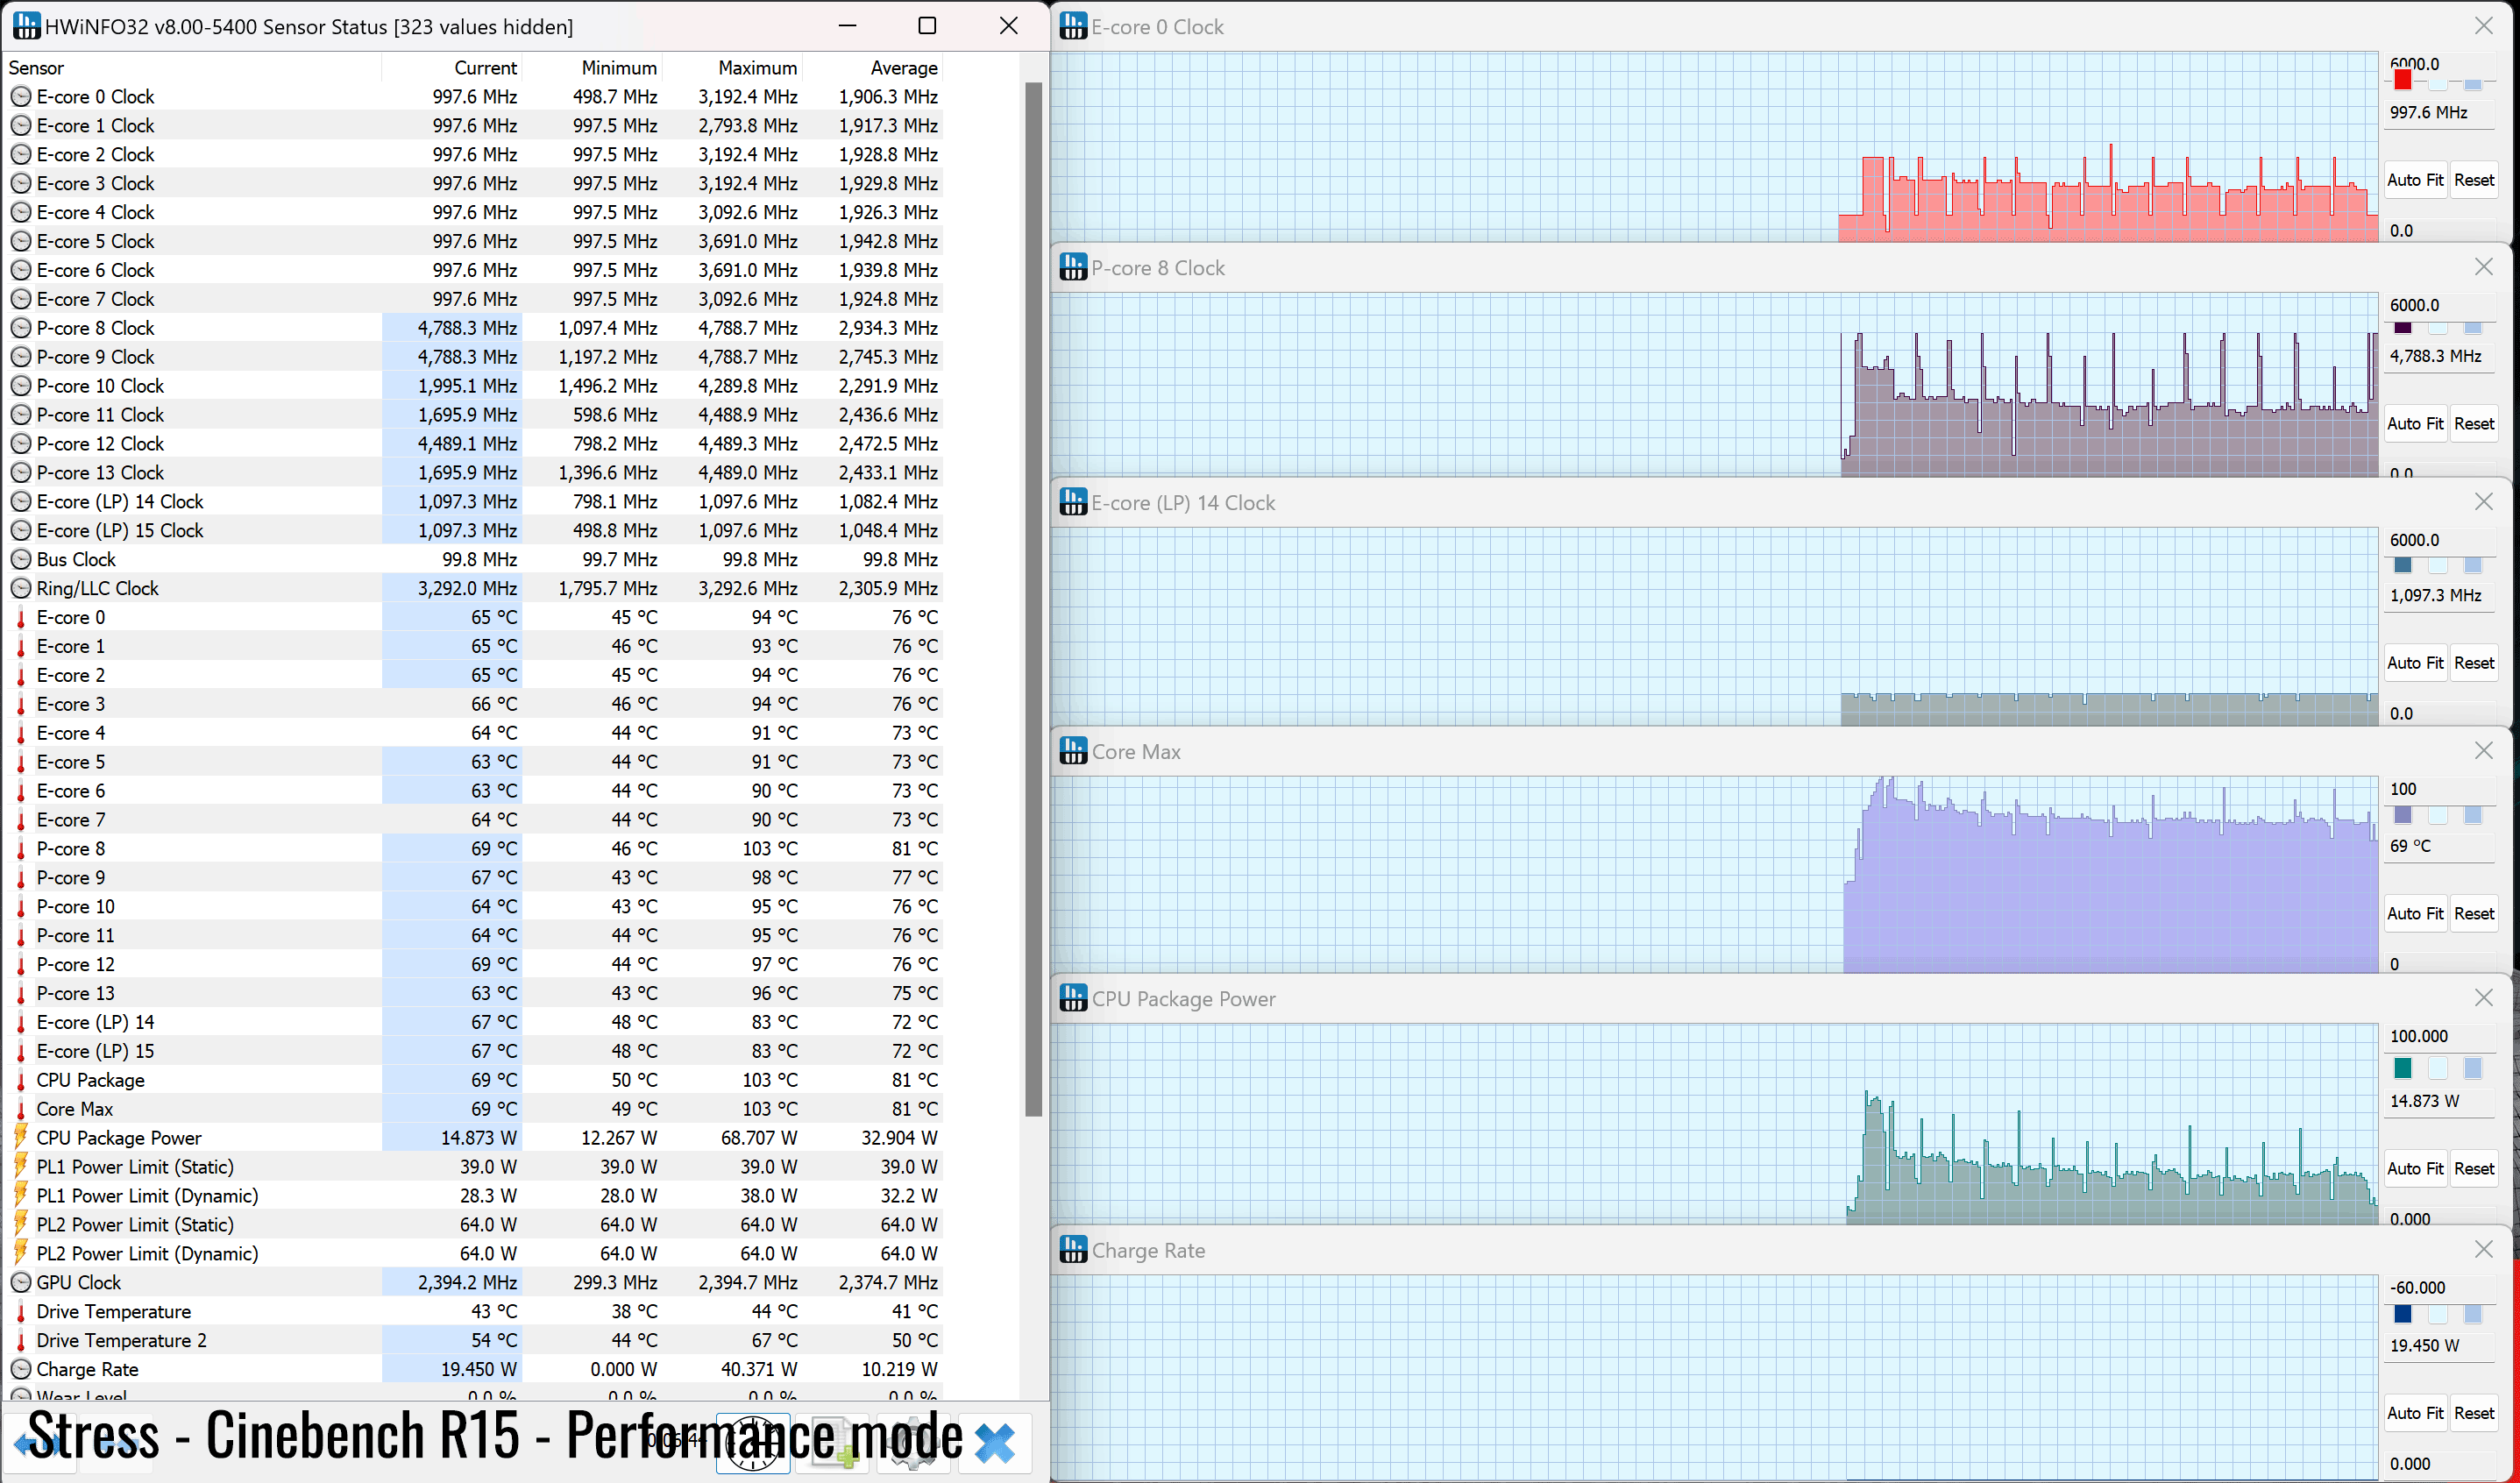The width and height of the screenshot is (2520, 1483).
Task: Click Reset in Core Max graph
Action: point(2474,913)
